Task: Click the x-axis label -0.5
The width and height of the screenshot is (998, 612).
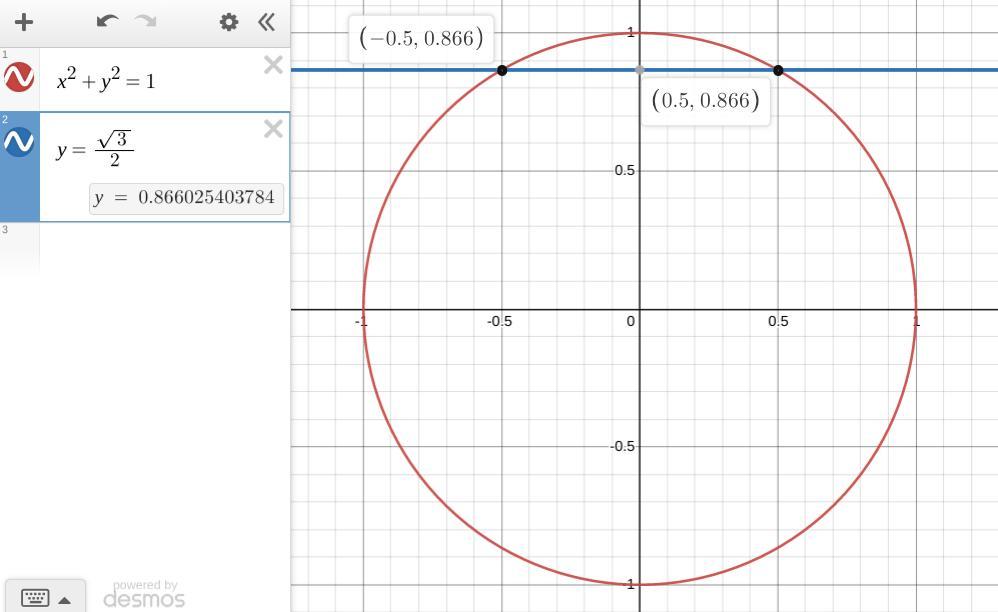Action: (x=500, y=321)
